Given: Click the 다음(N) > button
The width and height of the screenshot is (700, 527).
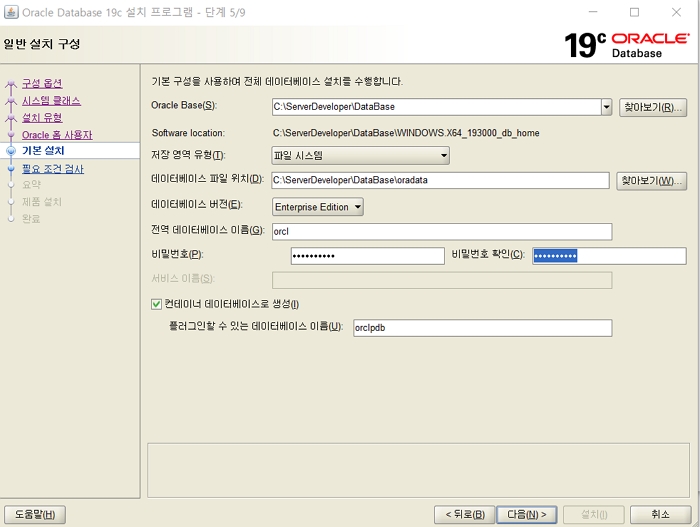Looking at the screenshot, I should point(527,514).
